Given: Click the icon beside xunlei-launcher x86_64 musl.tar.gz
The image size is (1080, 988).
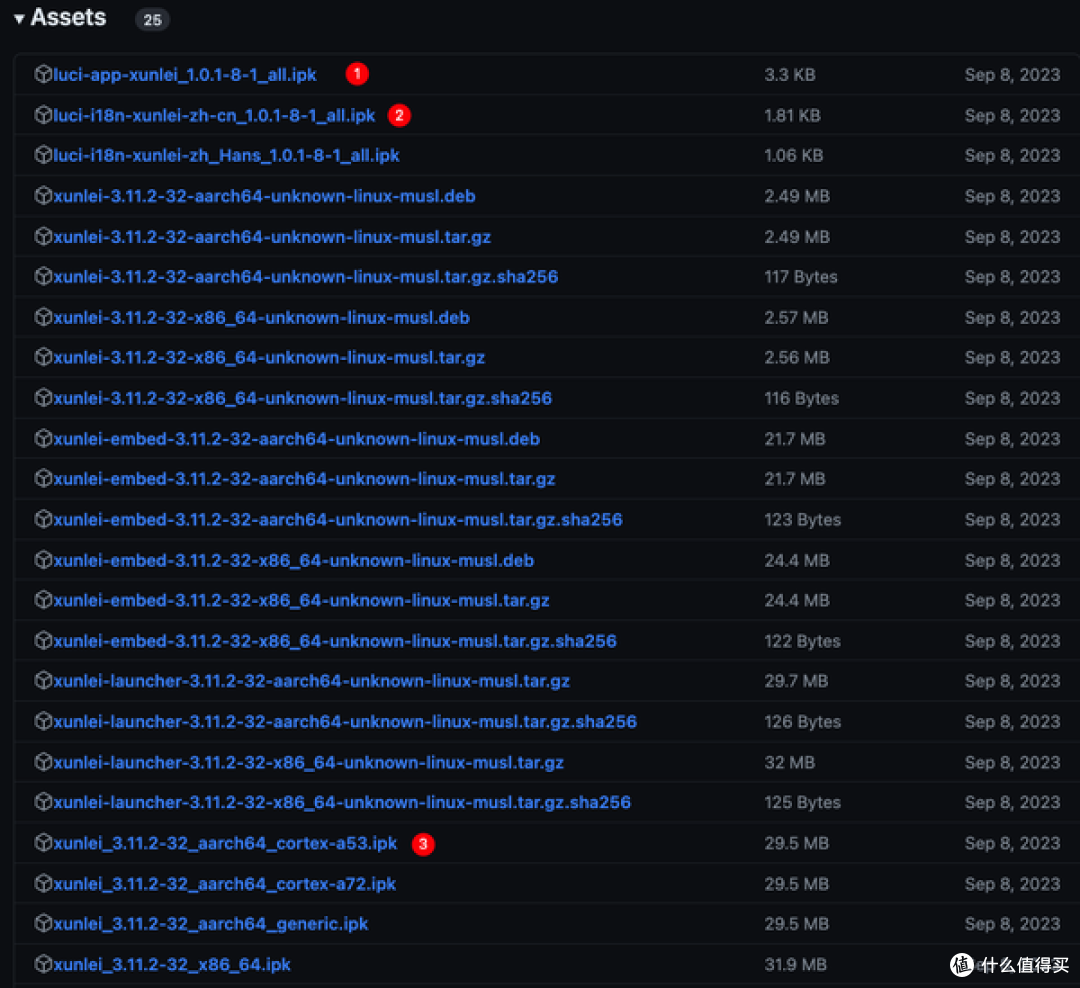Looking at the screenshot, I should coord(43,761).
